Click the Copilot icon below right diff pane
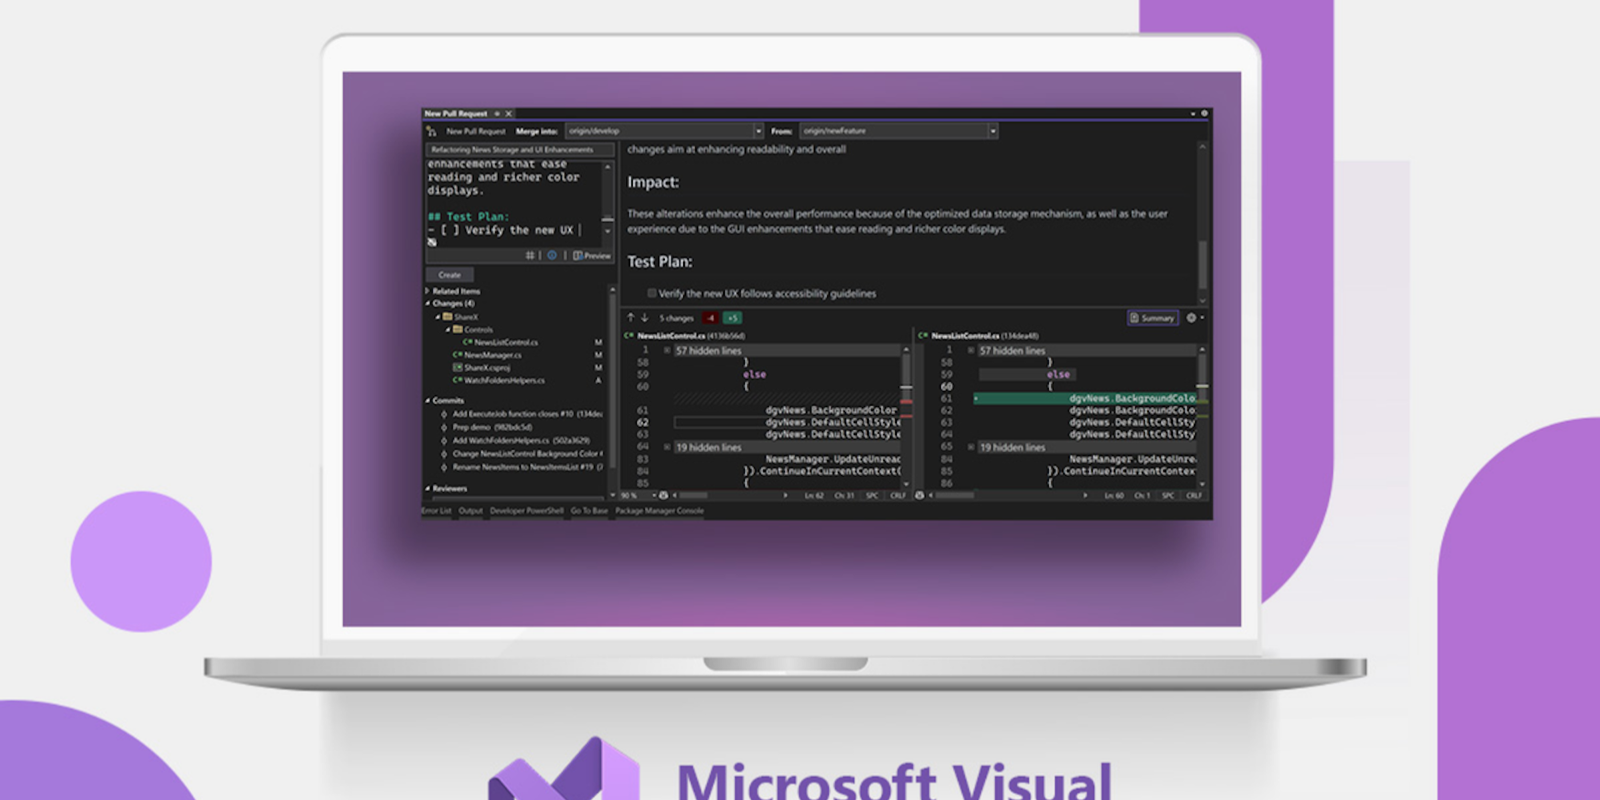The image size is (1600, 800). [x=920, y=495]
